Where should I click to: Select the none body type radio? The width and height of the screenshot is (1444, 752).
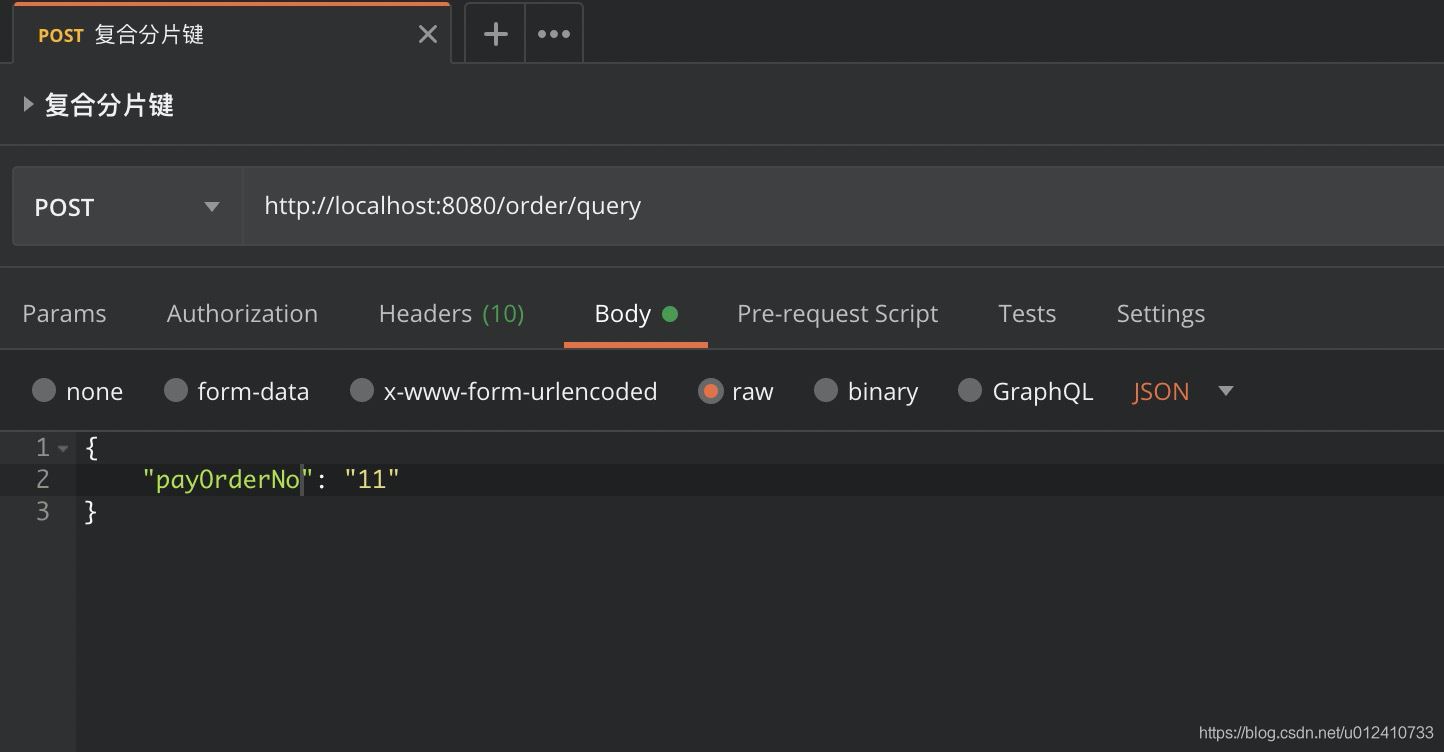(44, 391)
